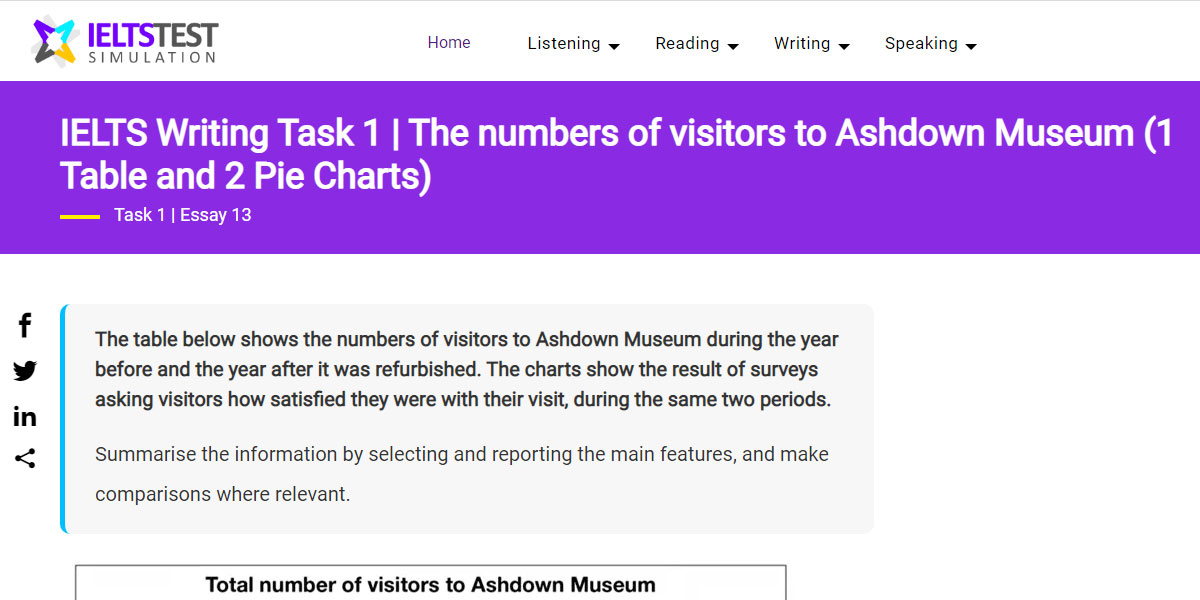Image resolution: width=1200 pixels, height=600 pixels.
Task: Expand the Writing dropdown arrow
Action: coord(845,45)
